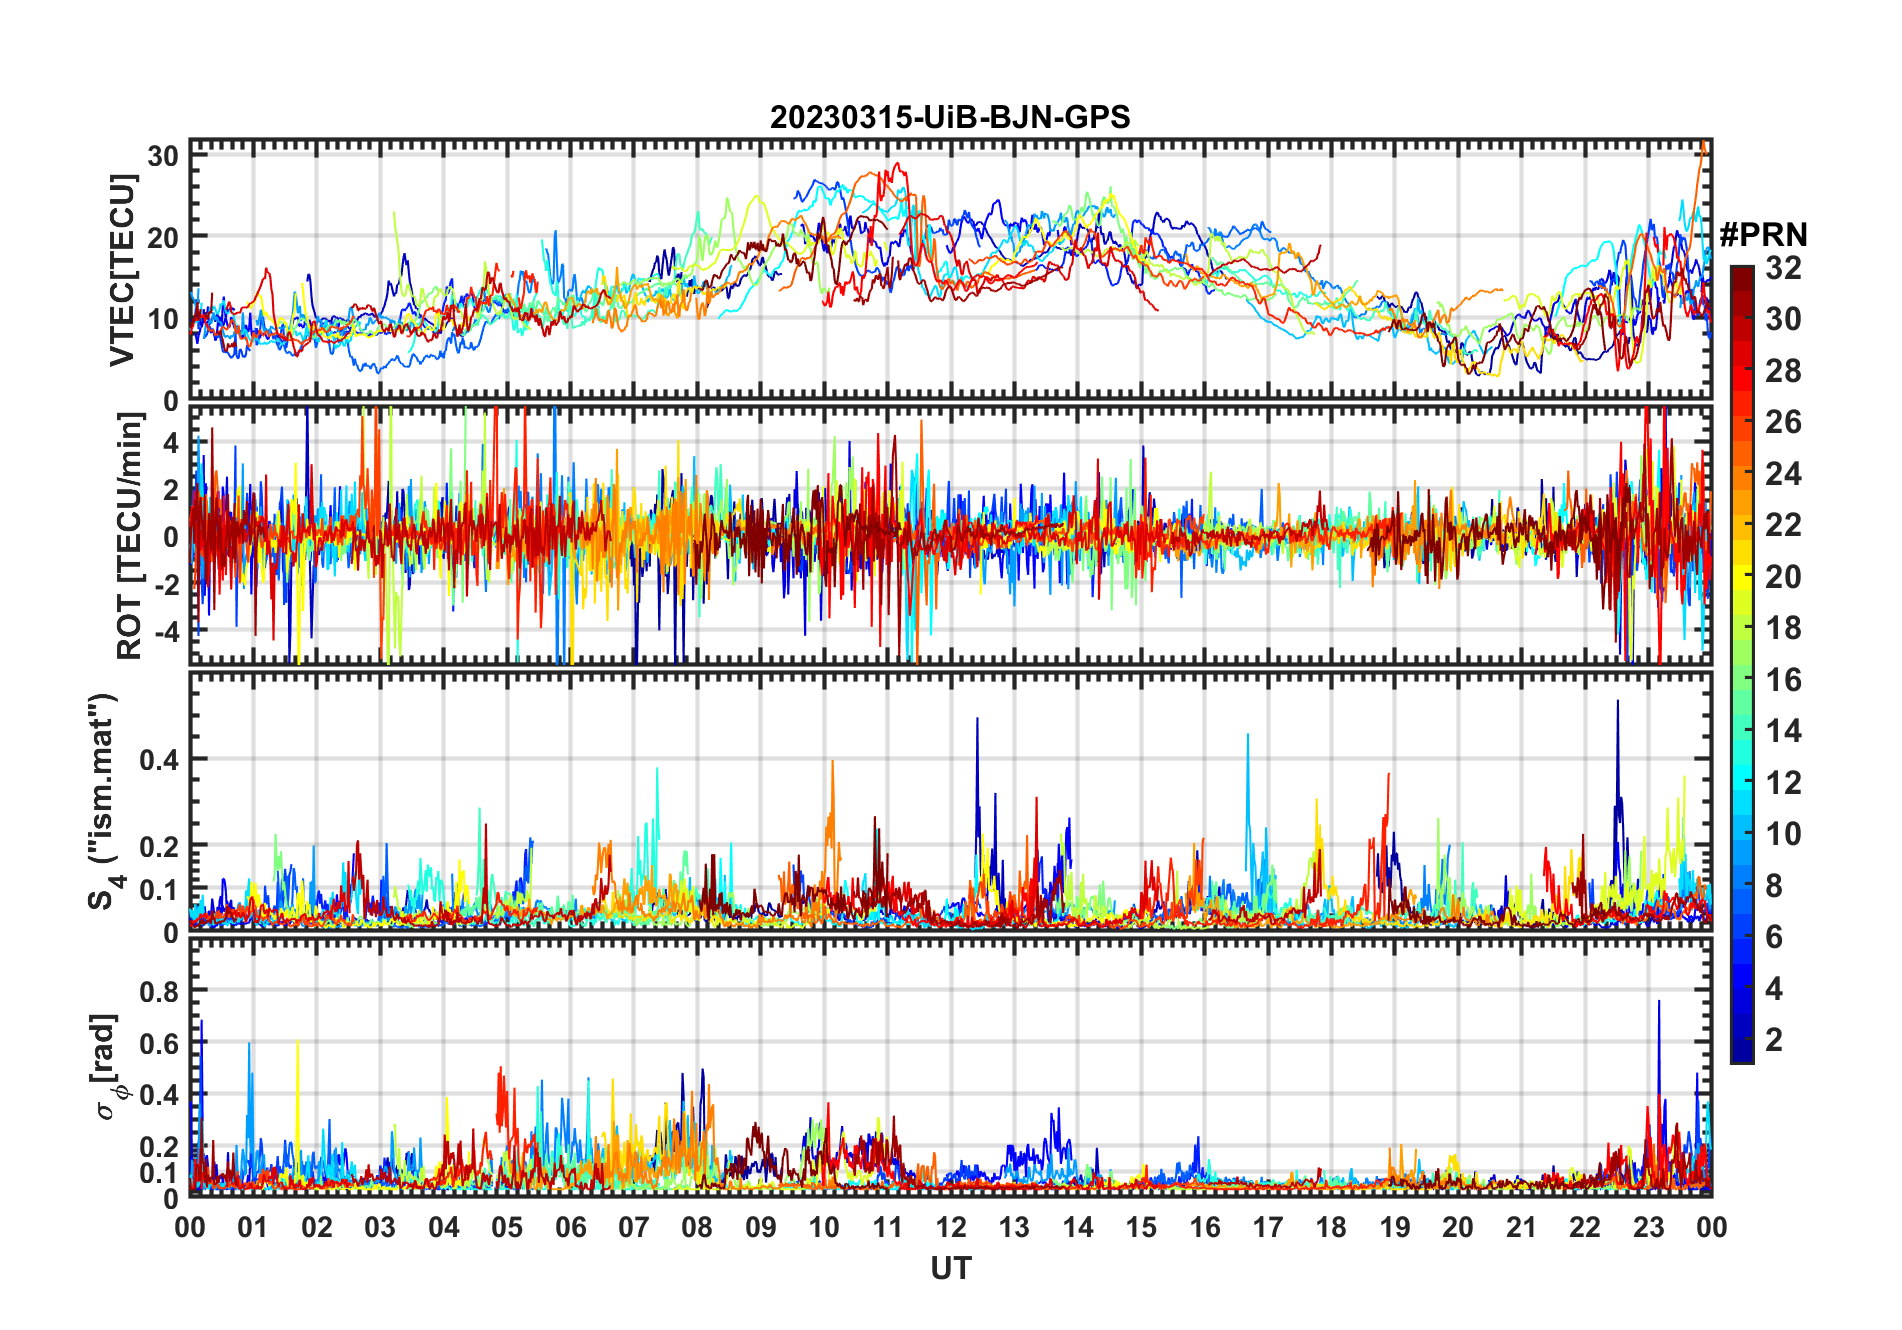This screenshot has width=1902, height=1330.
Task: Click the S4 axis label
Action: click(104, 802)
